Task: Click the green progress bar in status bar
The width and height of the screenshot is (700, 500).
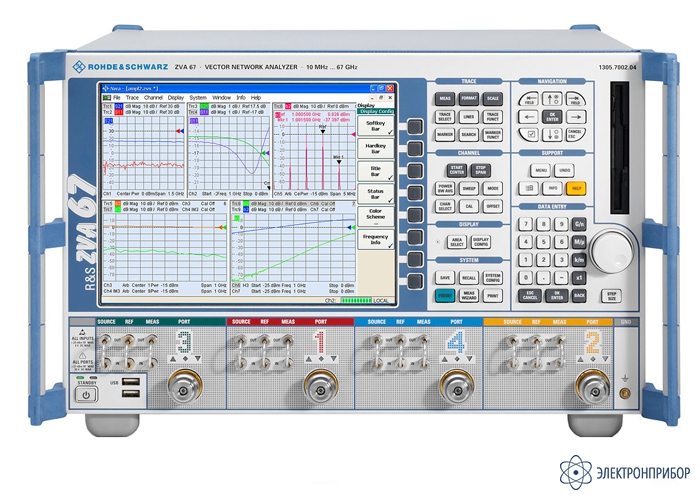Action: coord(356,300)
